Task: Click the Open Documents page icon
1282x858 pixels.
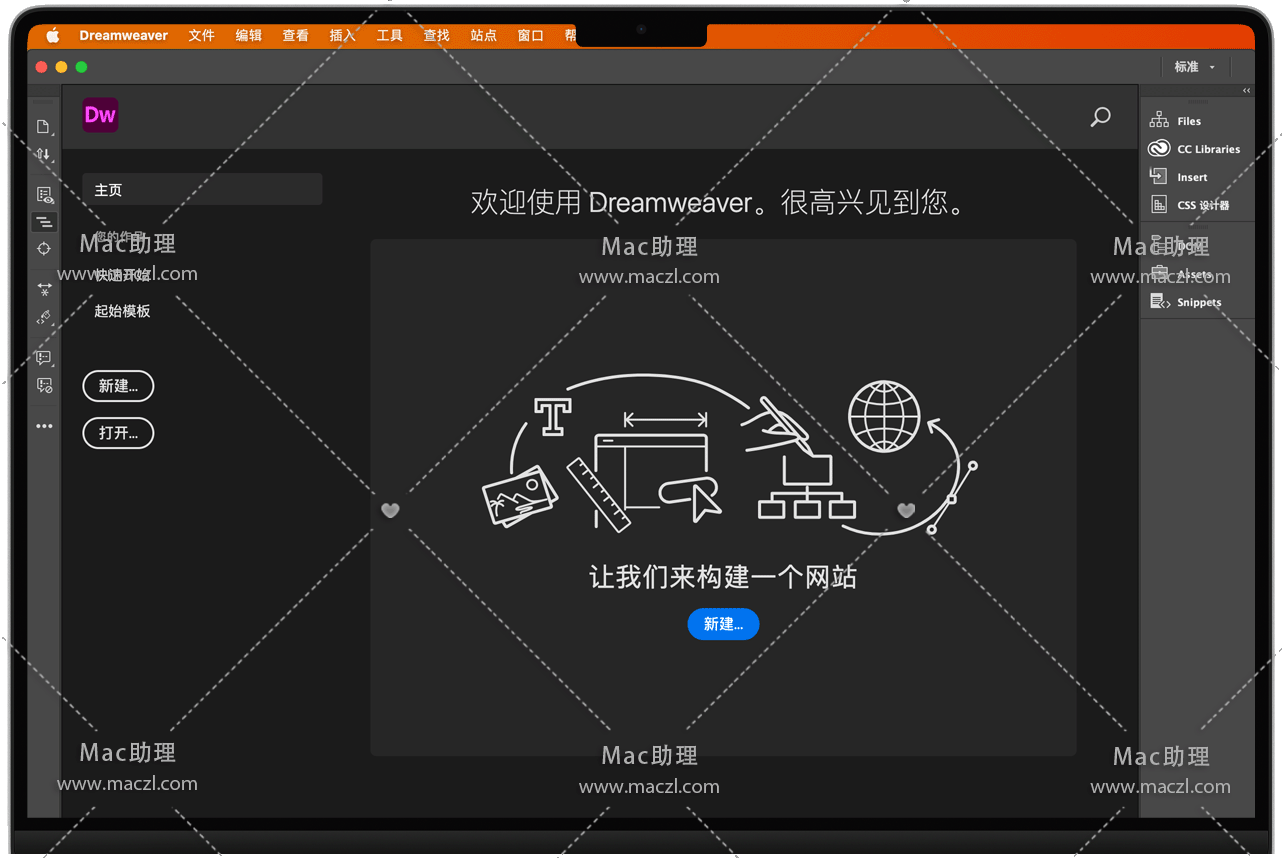Action: tap(44, 127)
